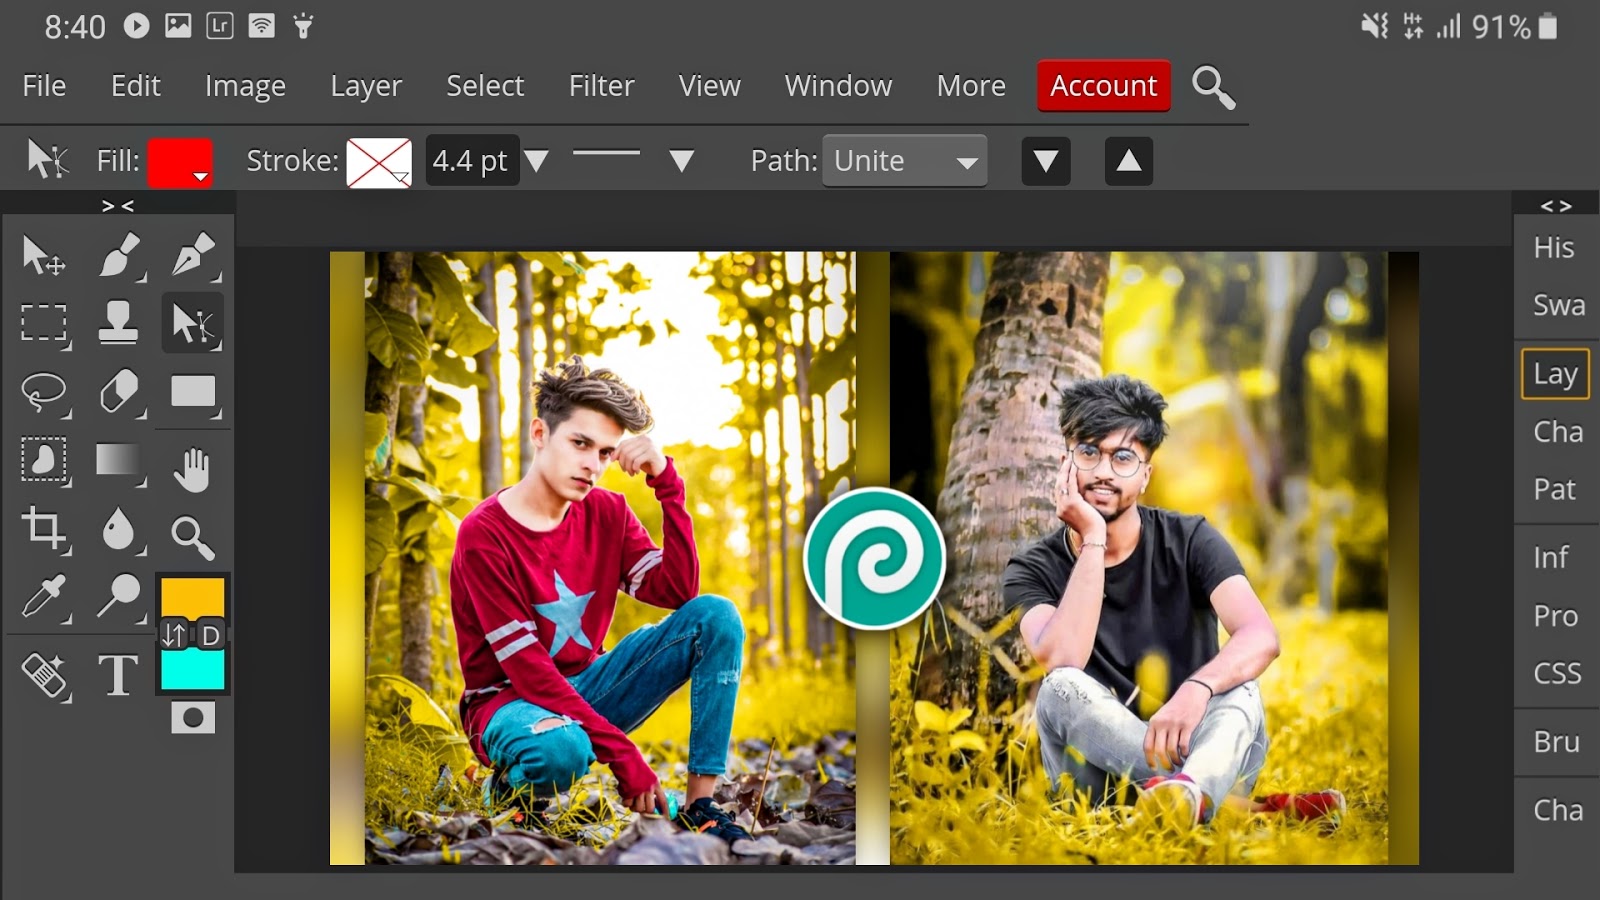Open the stroke width dropdown arrow
Viewport: 1600px width, 900px height.
point(537,161)
